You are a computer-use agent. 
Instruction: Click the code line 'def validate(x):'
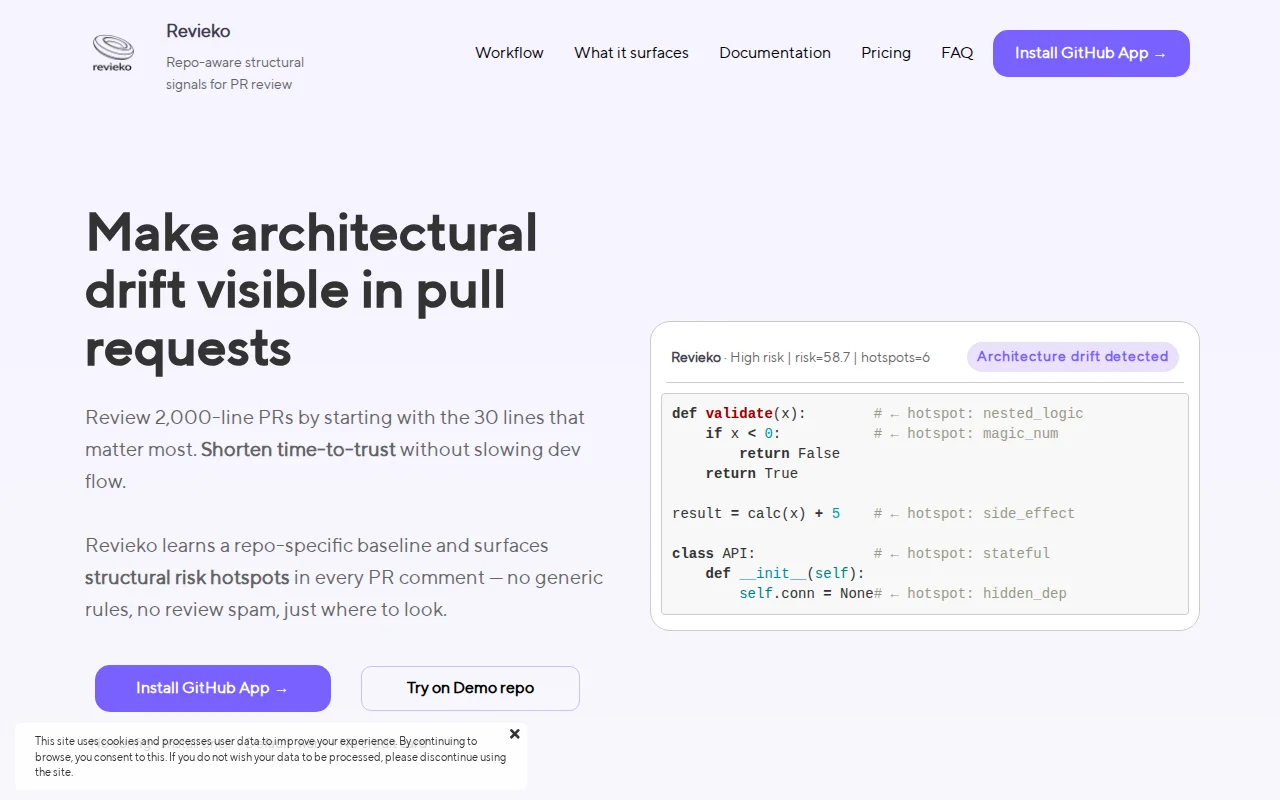point(738,413)
